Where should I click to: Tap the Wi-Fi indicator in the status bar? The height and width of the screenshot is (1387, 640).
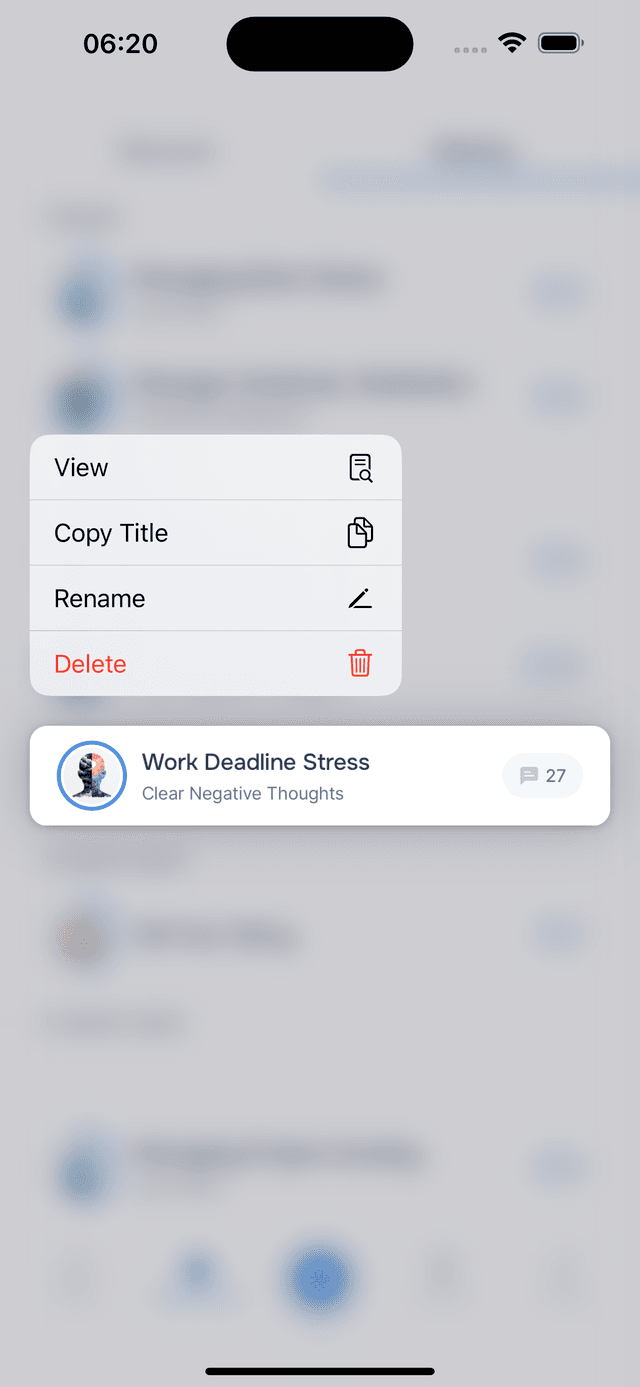point(512,43)
